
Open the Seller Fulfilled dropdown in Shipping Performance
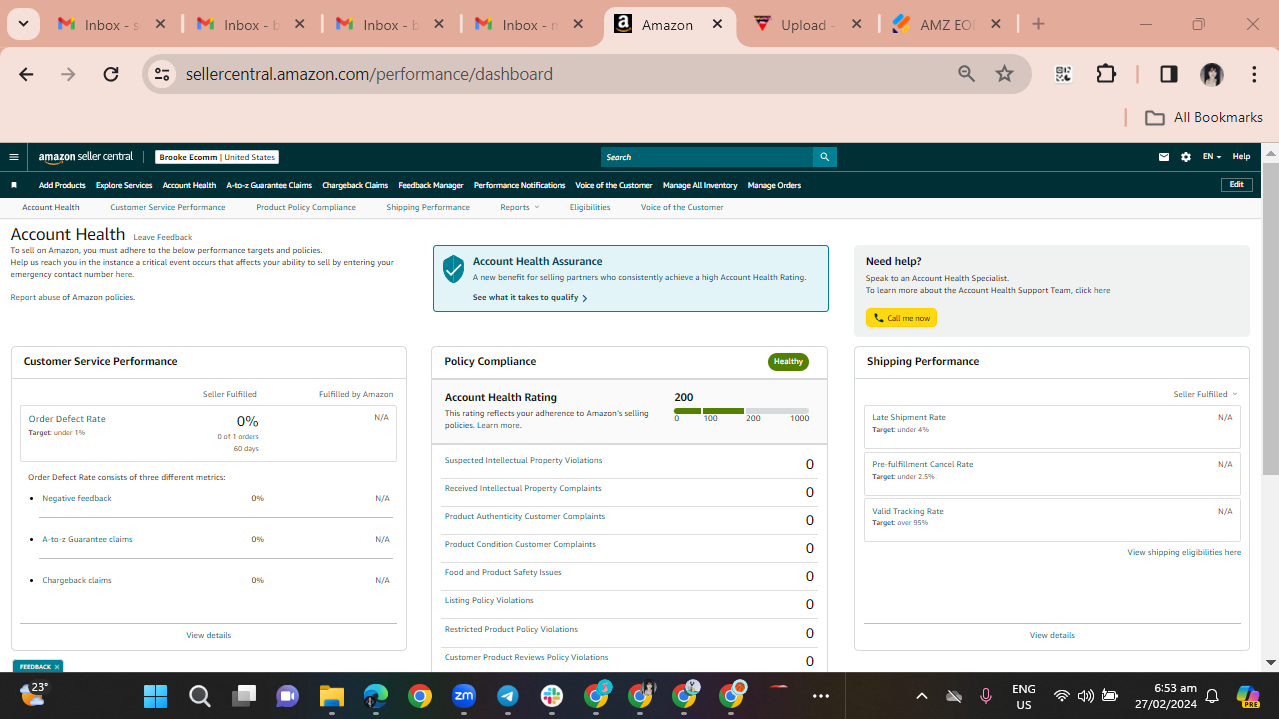tap(1205, 394)
